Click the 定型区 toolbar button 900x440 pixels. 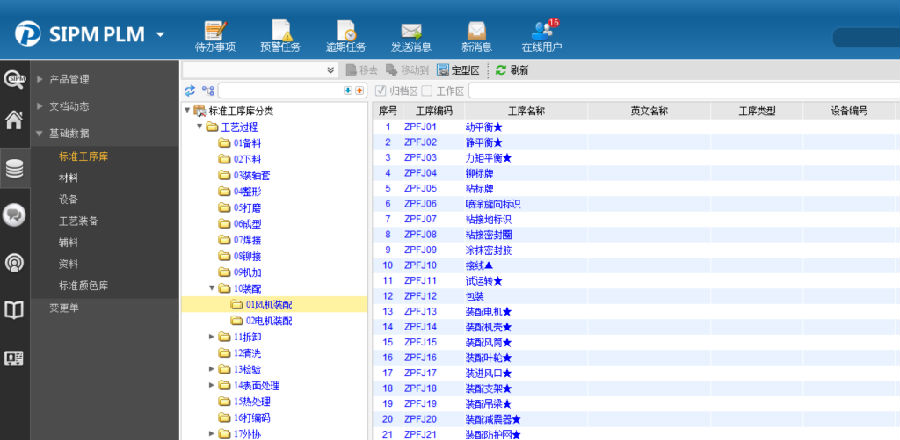[459, 70]
